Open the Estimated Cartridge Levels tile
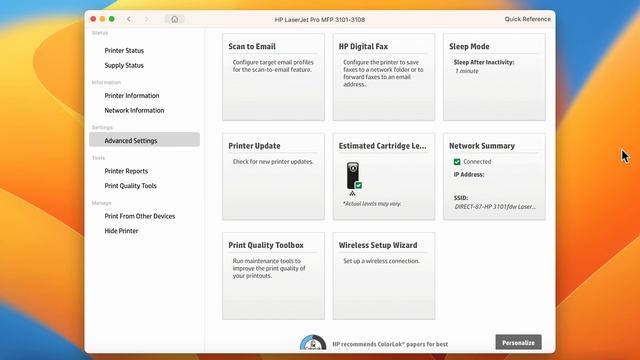 384,177
